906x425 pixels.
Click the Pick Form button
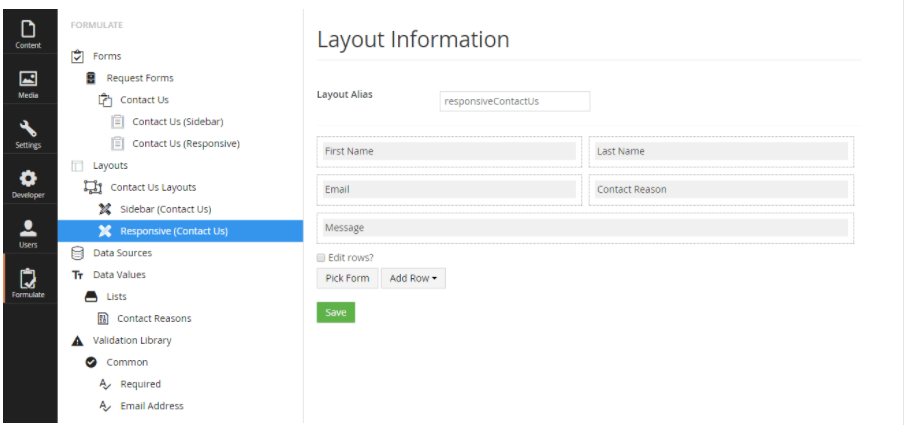[347, 278]
